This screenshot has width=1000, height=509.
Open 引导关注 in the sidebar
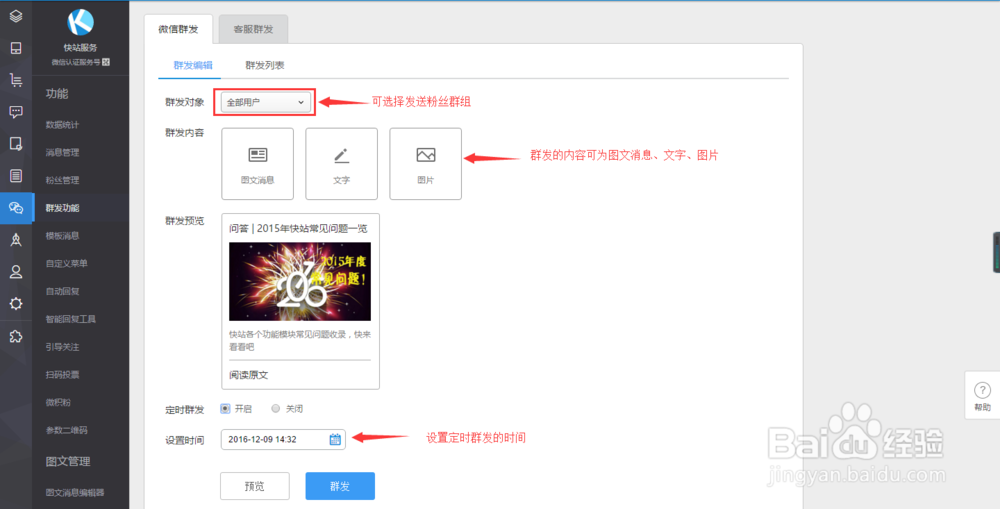(62, 347)
